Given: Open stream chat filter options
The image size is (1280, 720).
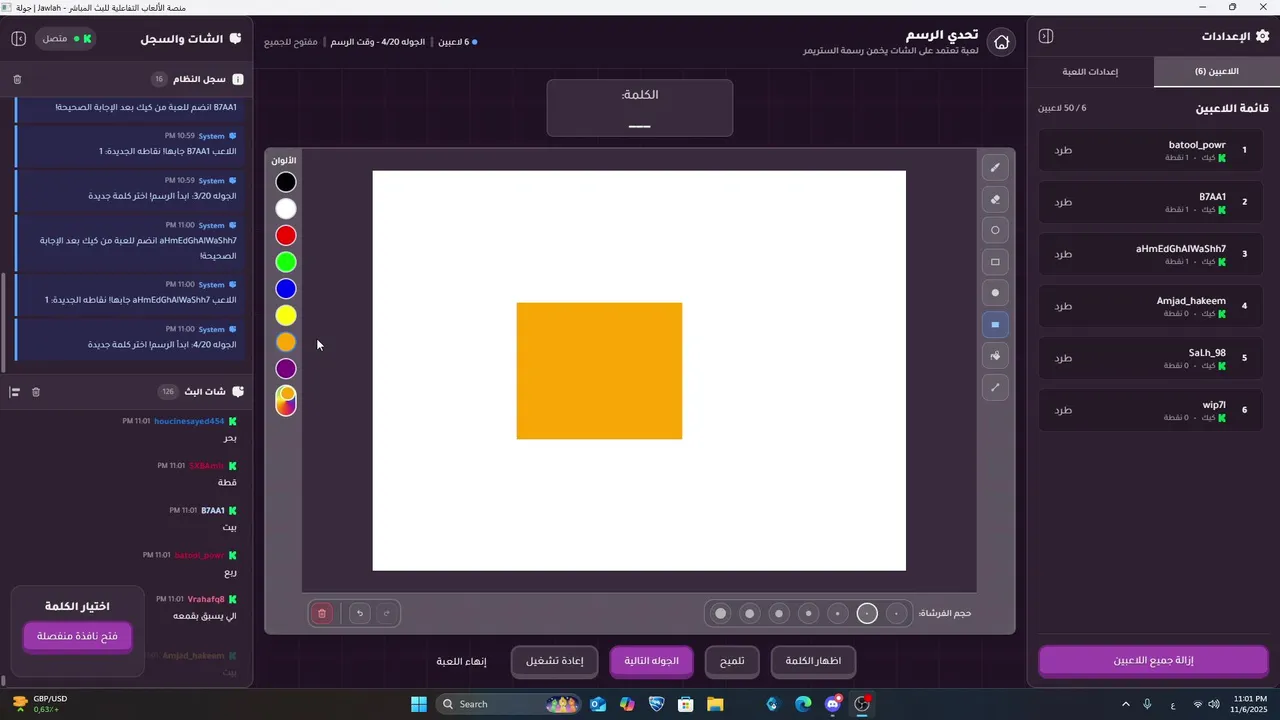Looking at the screenshot, I should (15, 392).
